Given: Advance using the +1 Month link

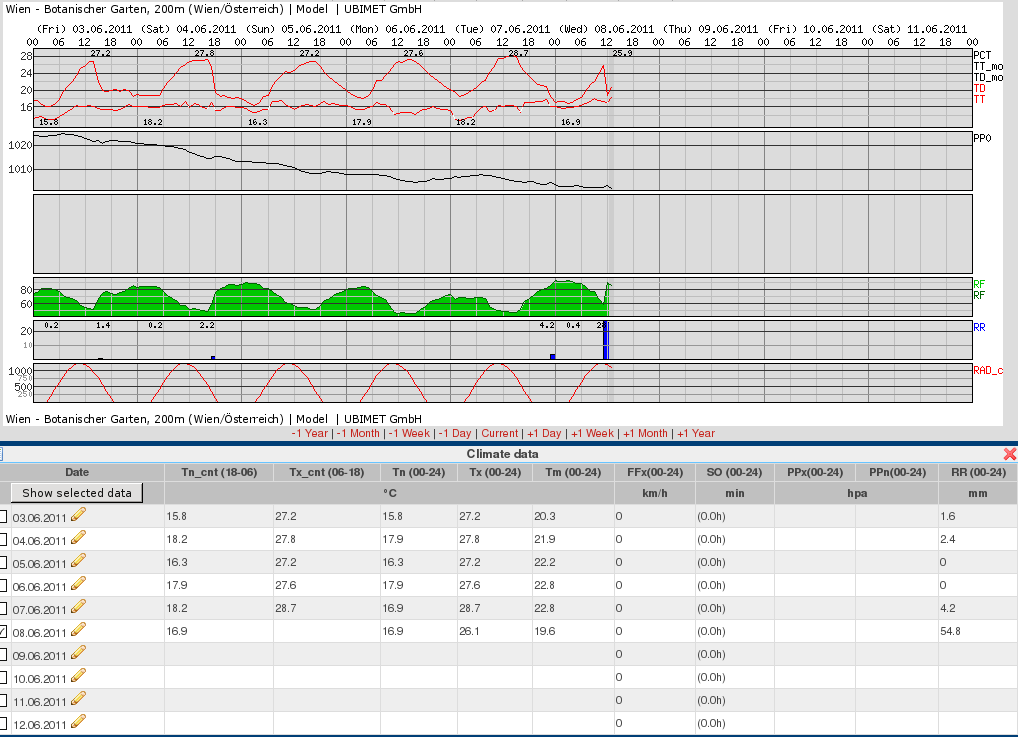Looking at the screenshot, I should click(x=645, y=433).
